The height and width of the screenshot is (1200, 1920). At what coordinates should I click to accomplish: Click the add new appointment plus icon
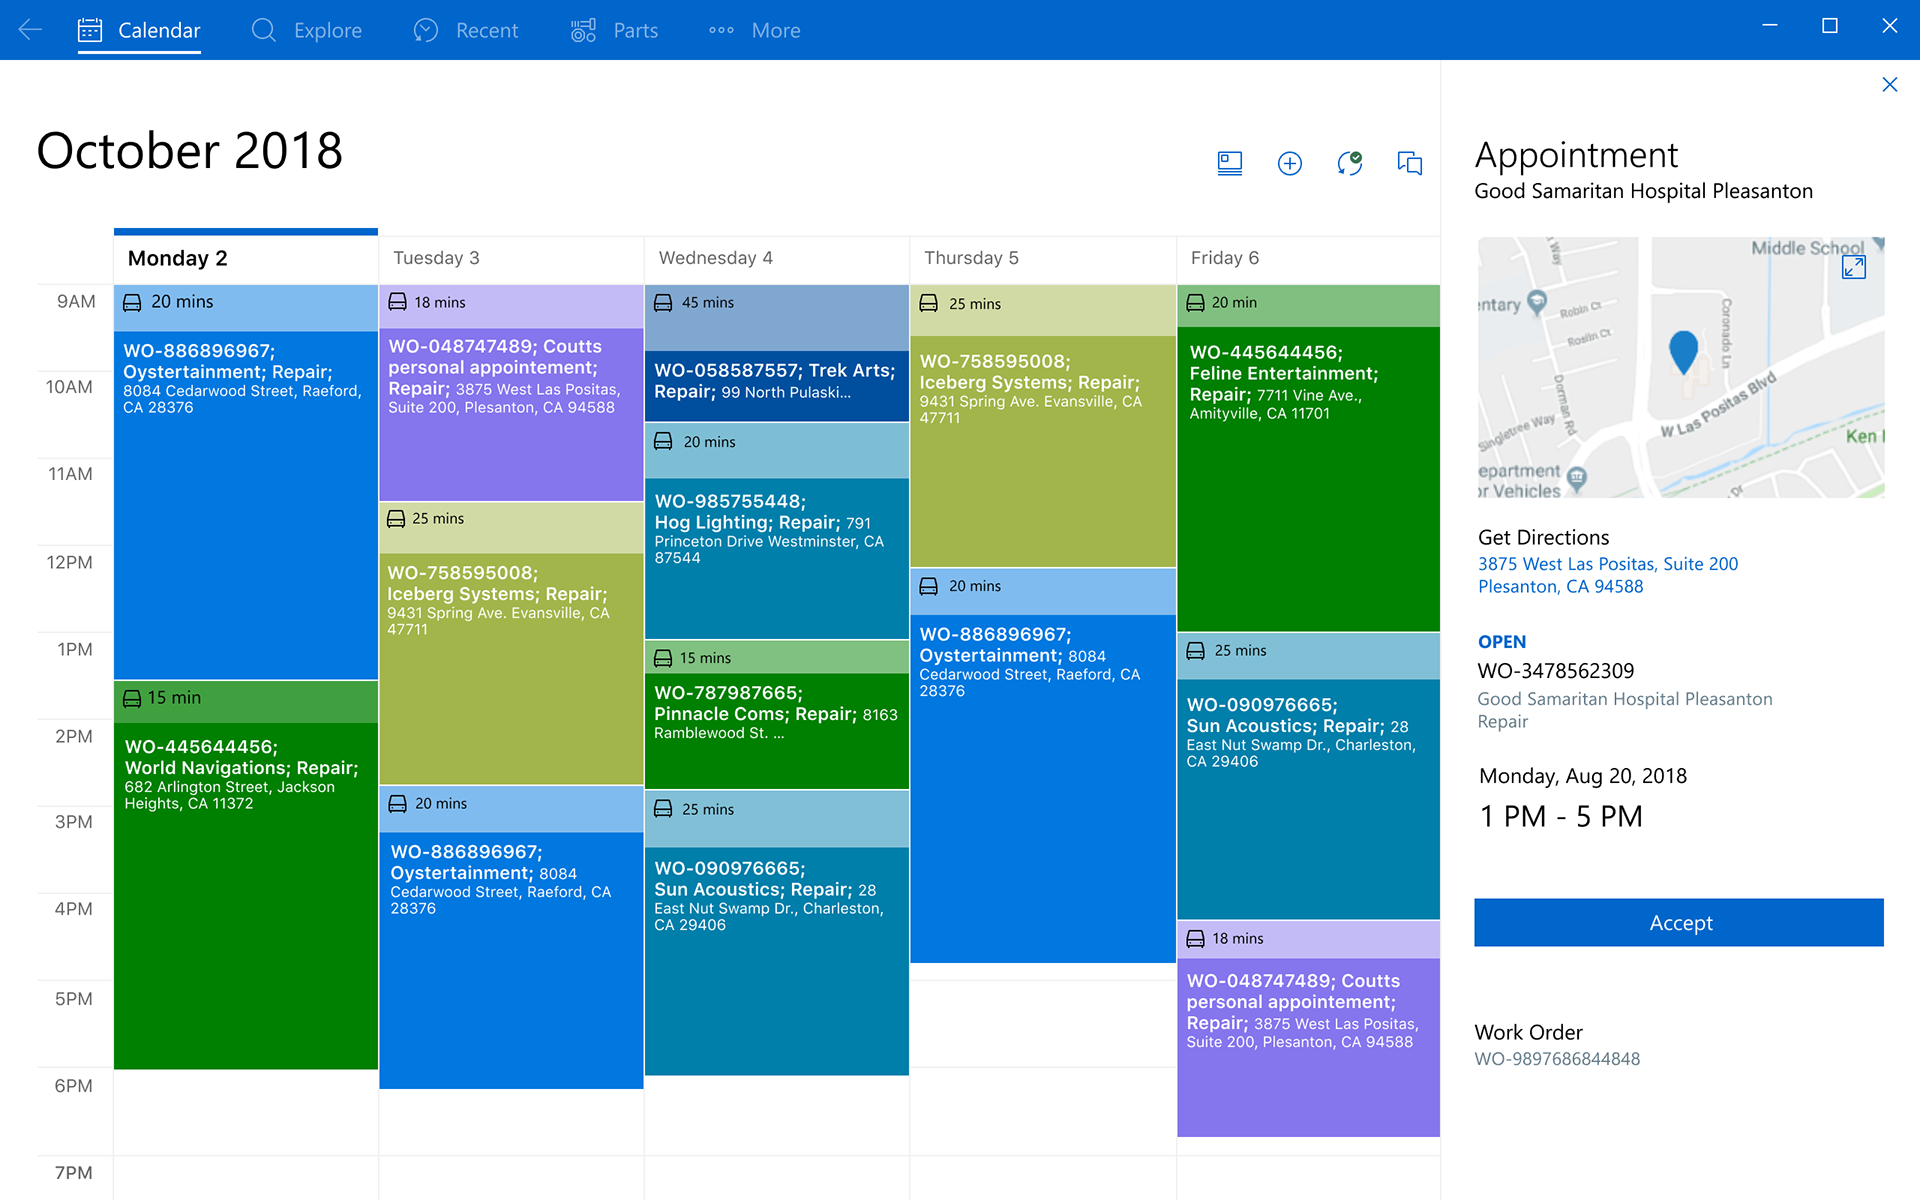click(1289, 163)
